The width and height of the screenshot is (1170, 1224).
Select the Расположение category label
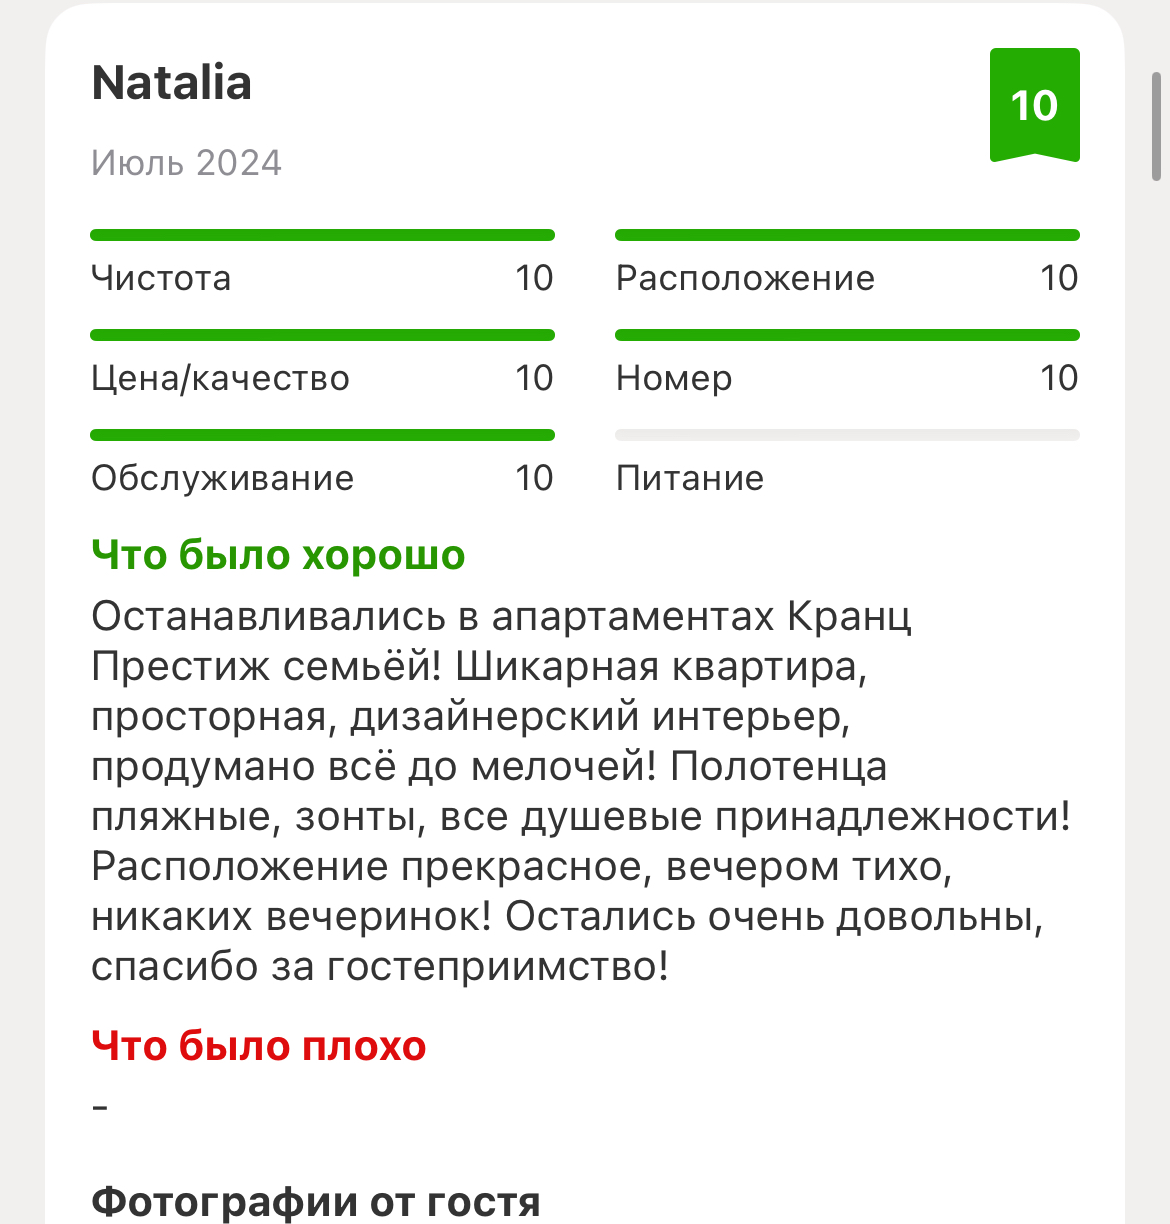click(x=745, y=278)
